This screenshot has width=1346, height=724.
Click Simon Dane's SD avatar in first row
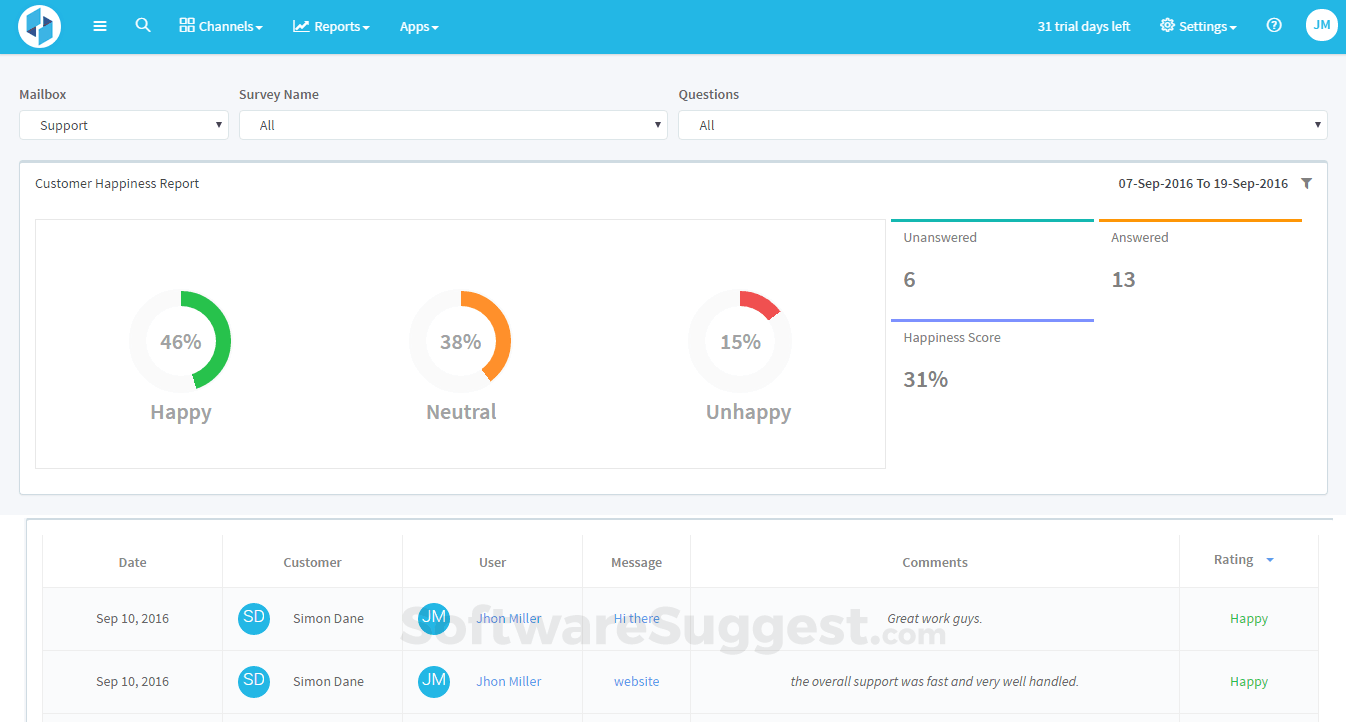pos(254,618)
